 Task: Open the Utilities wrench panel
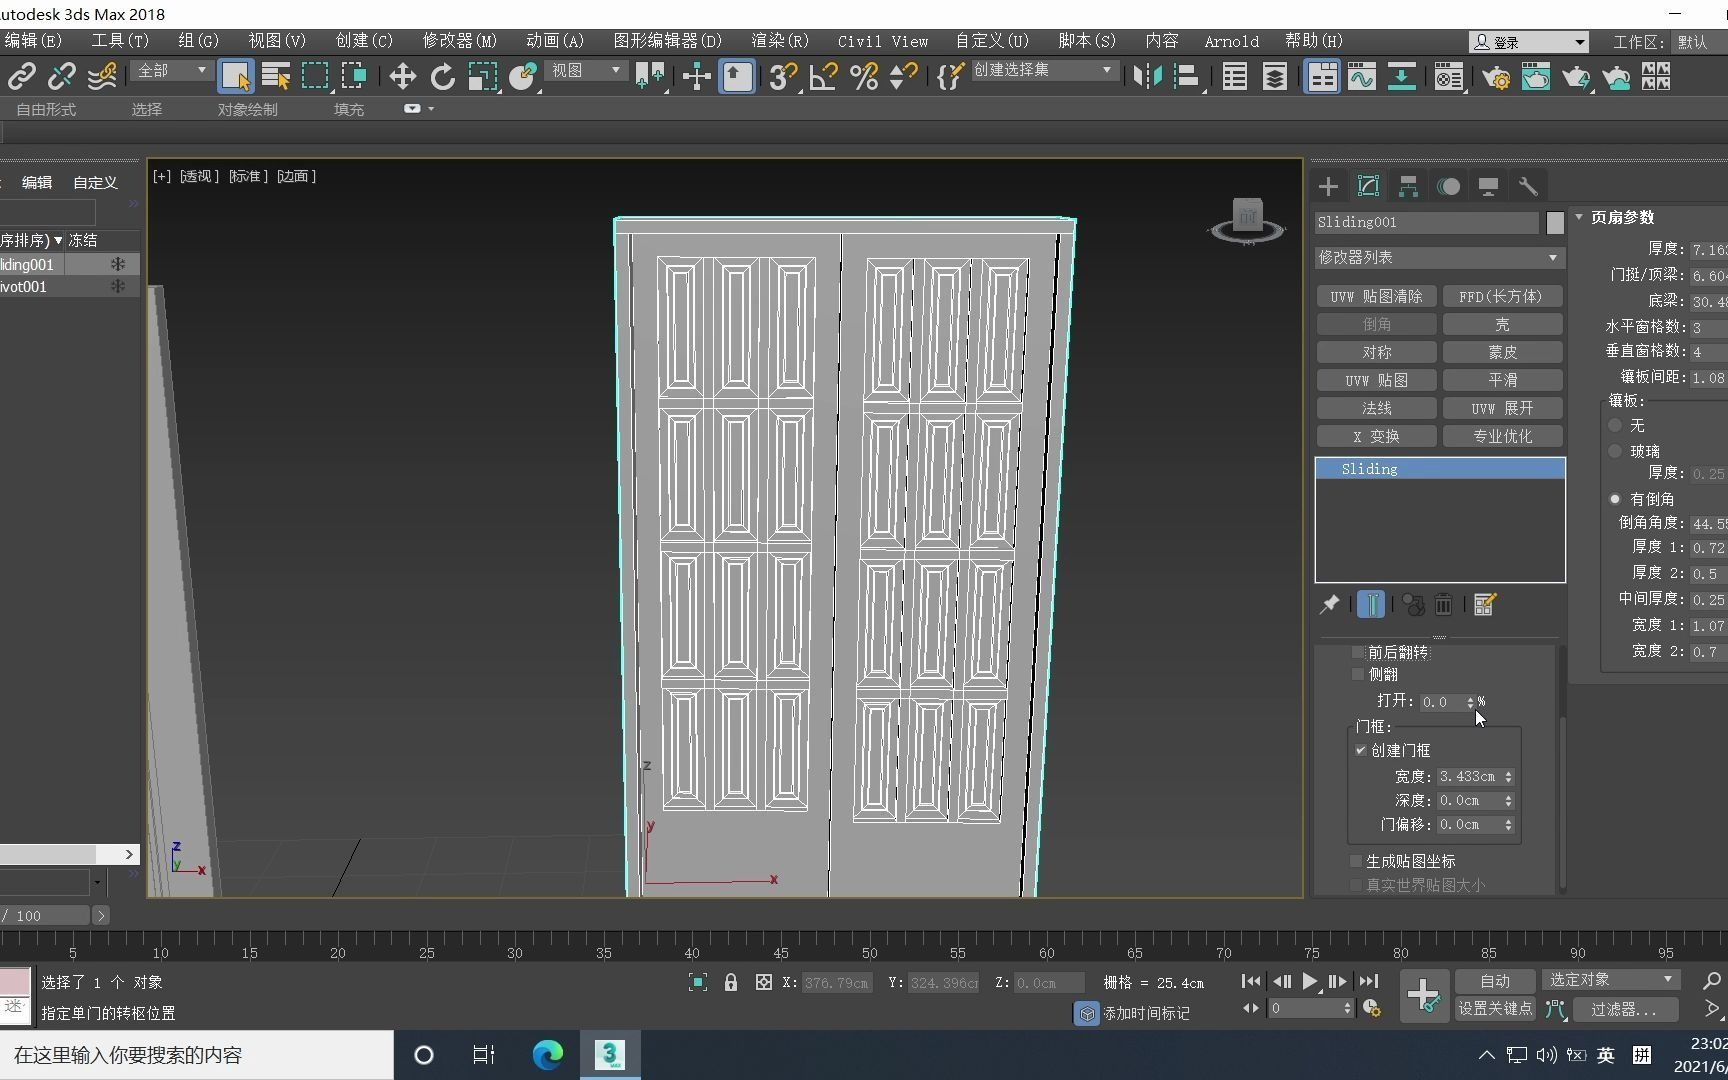[1529, 186]
